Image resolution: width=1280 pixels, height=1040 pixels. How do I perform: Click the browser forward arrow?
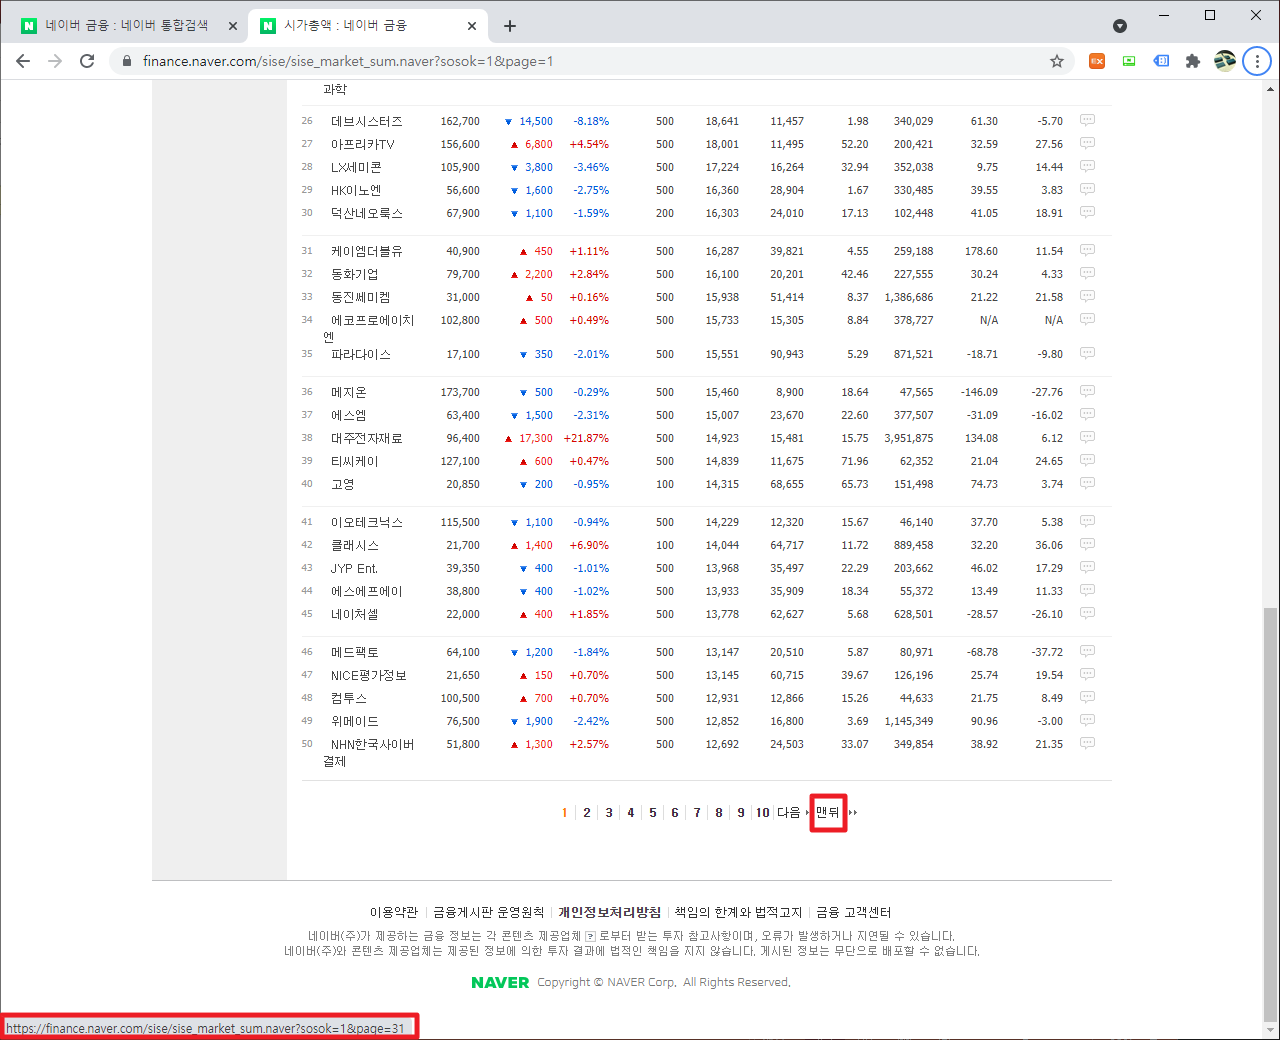(55, 61)
